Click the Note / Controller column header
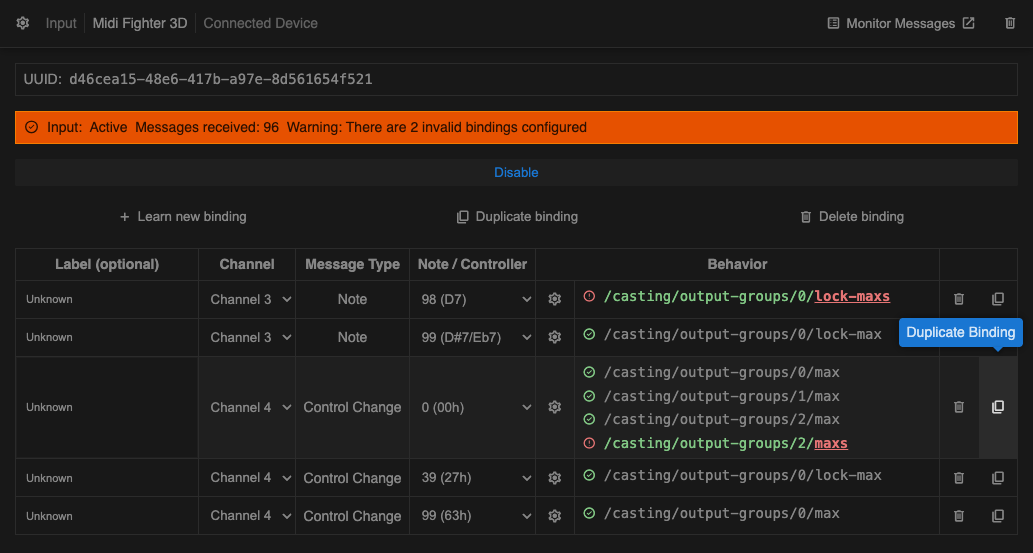1033x553 pixels. pos(472,264)
